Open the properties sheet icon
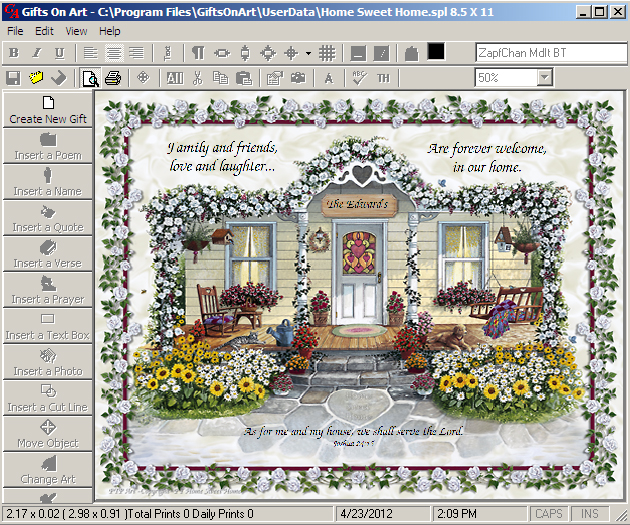630x525 pixels. point(275,78)
